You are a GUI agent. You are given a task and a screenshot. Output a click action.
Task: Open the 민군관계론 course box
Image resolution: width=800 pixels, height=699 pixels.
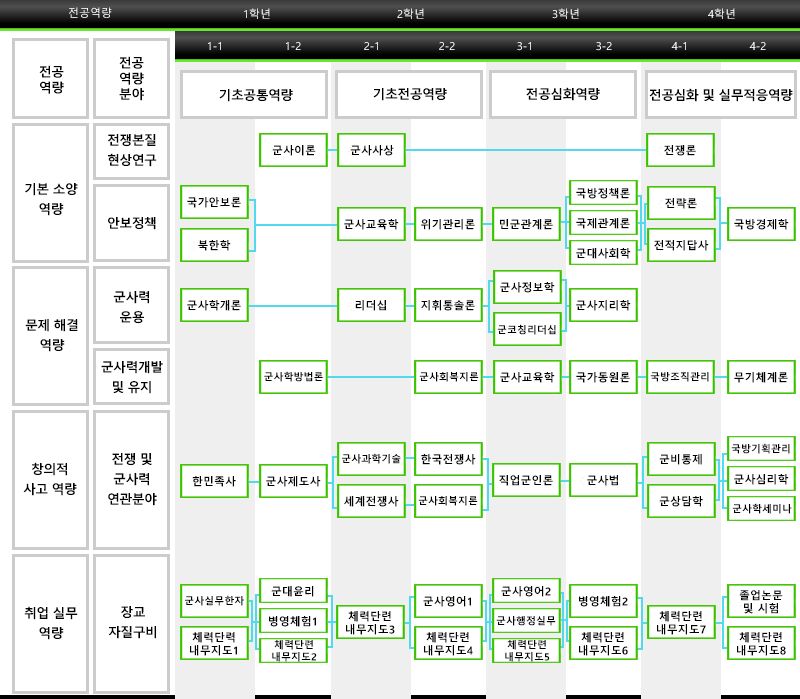click(x=525, y=225)
